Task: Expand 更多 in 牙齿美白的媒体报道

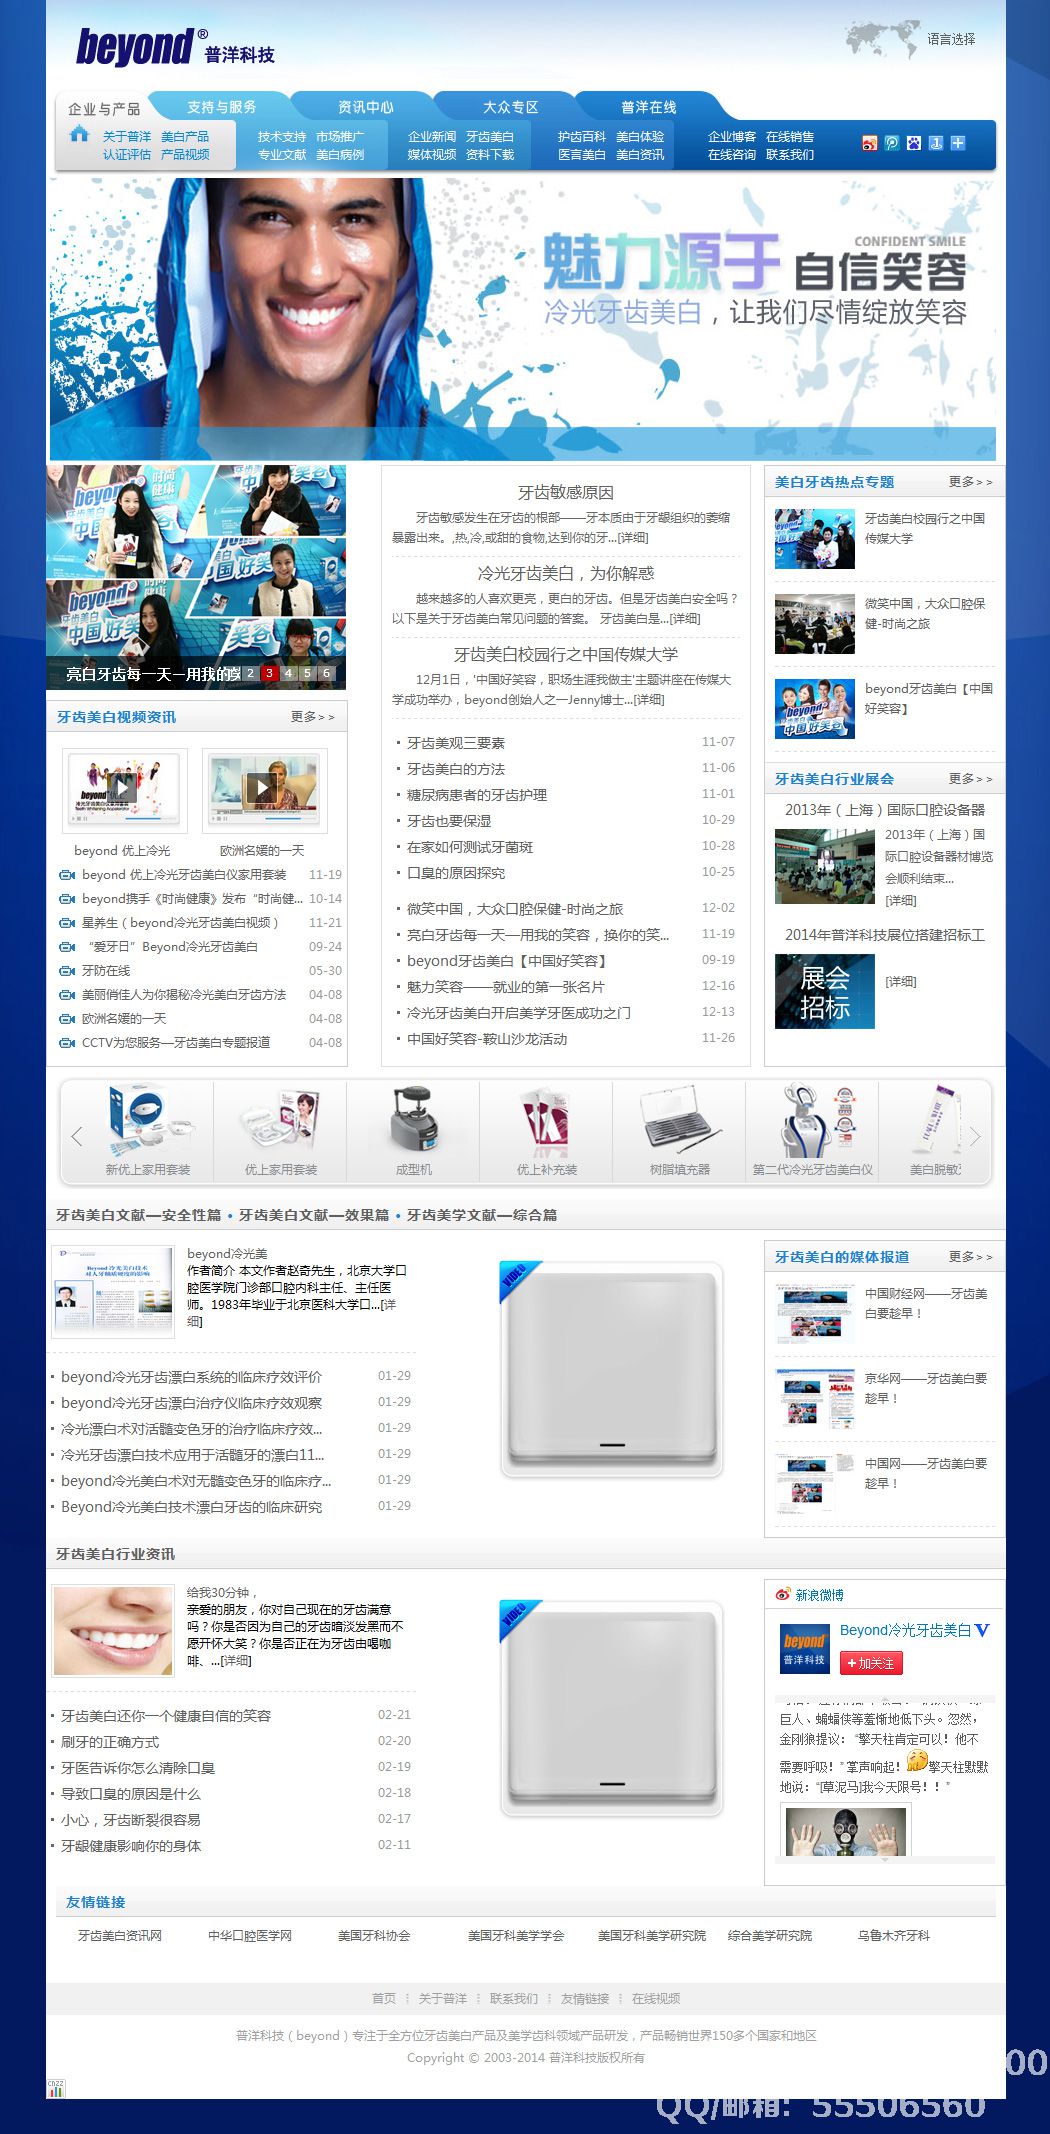Action: 970,1256
